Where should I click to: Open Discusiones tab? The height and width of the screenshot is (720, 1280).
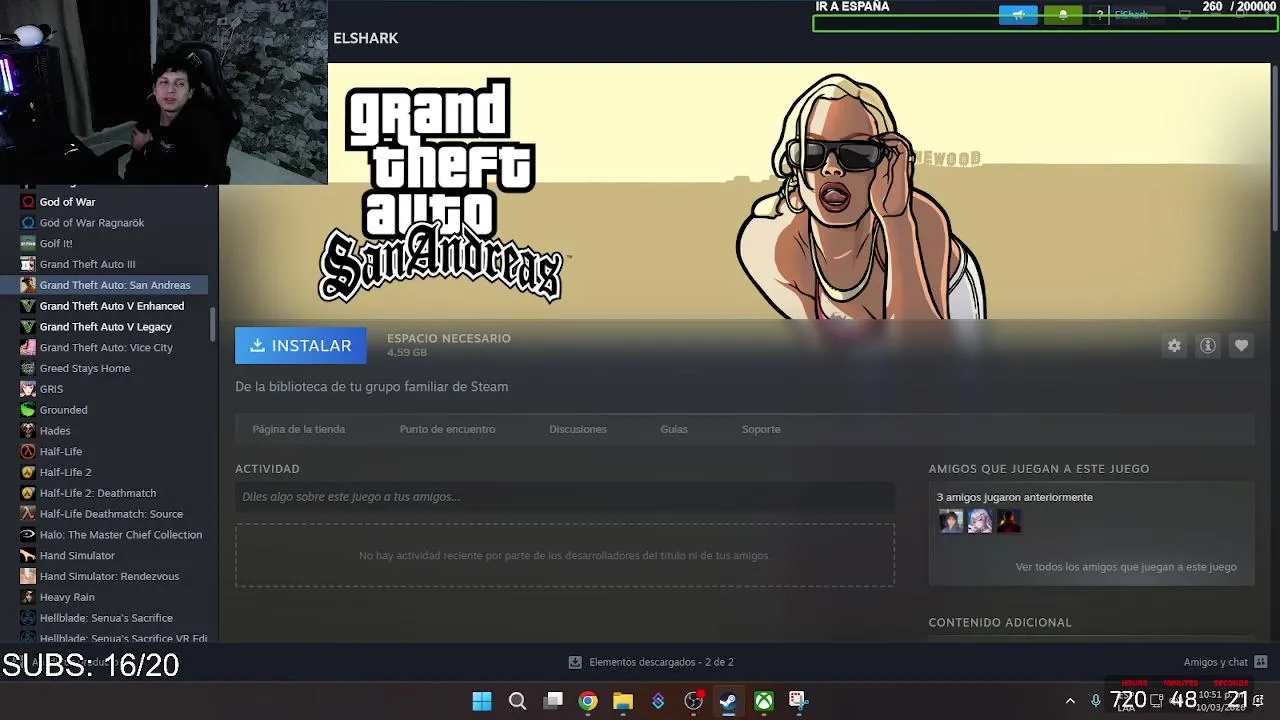(x=578, y=429)
